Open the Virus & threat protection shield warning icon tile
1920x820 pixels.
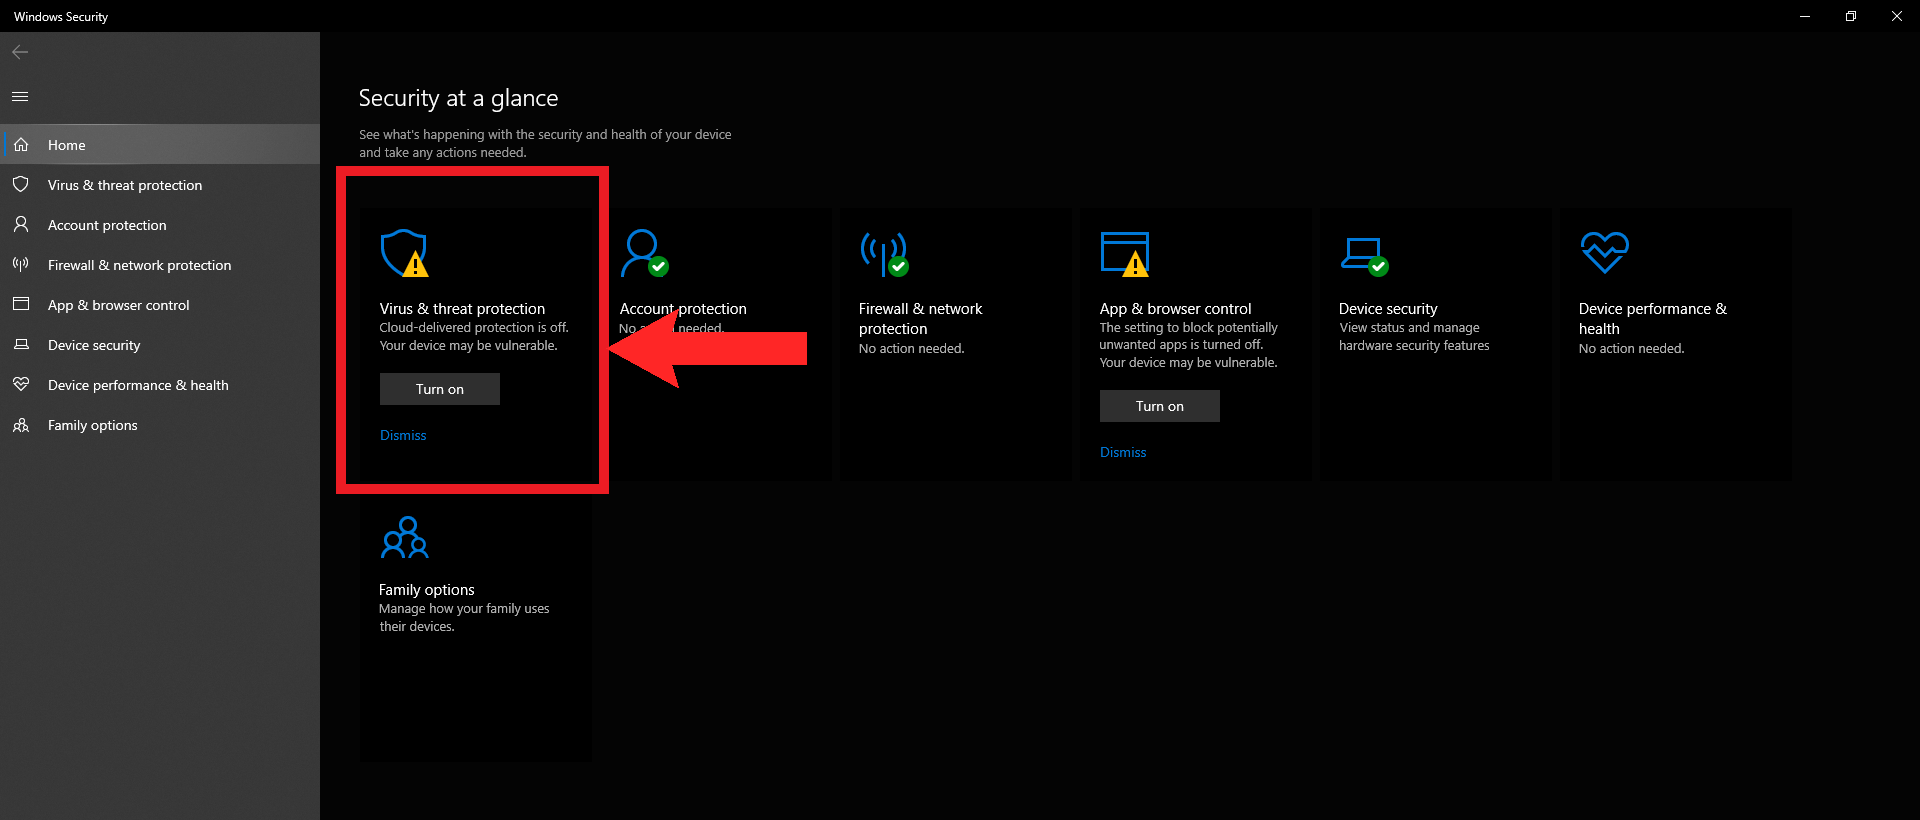[404, 253]
